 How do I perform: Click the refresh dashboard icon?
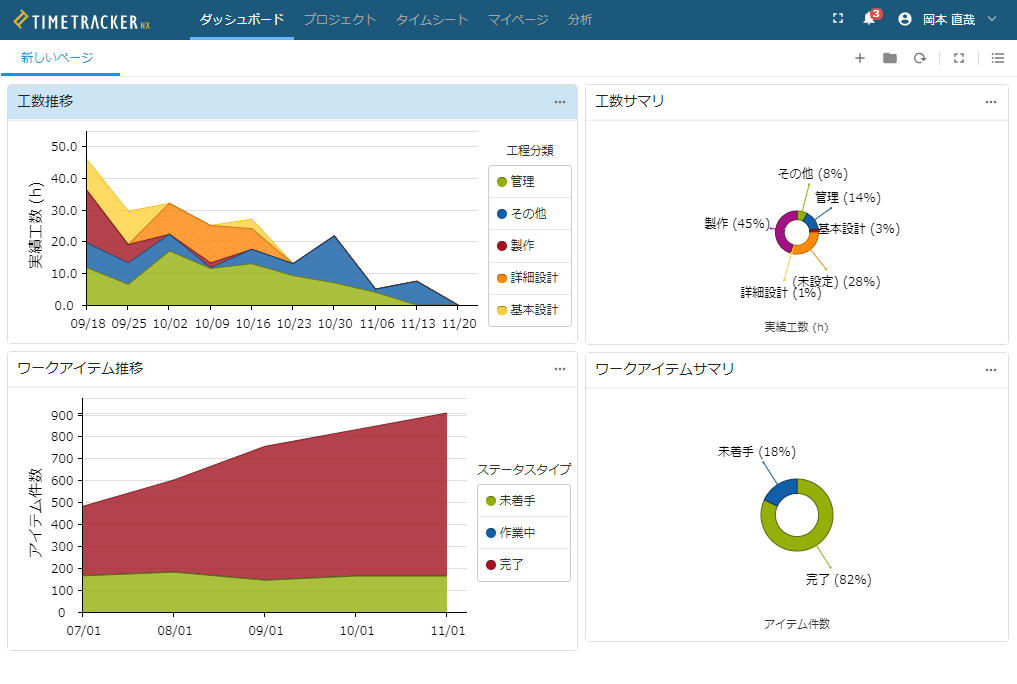[x=919, y=58]
